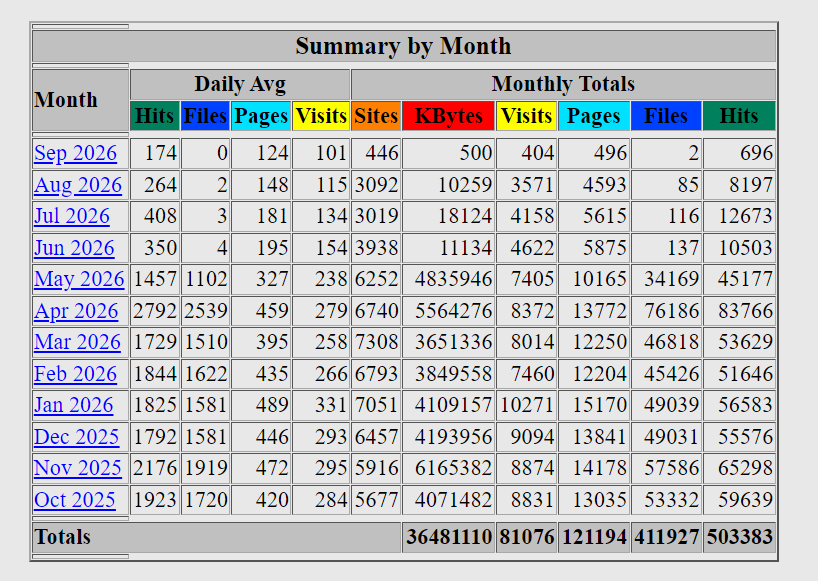This screenshot has width=818, height=581.
Task: Click Files cell 49031 for Dec 2025
Action: click(666, 437)
